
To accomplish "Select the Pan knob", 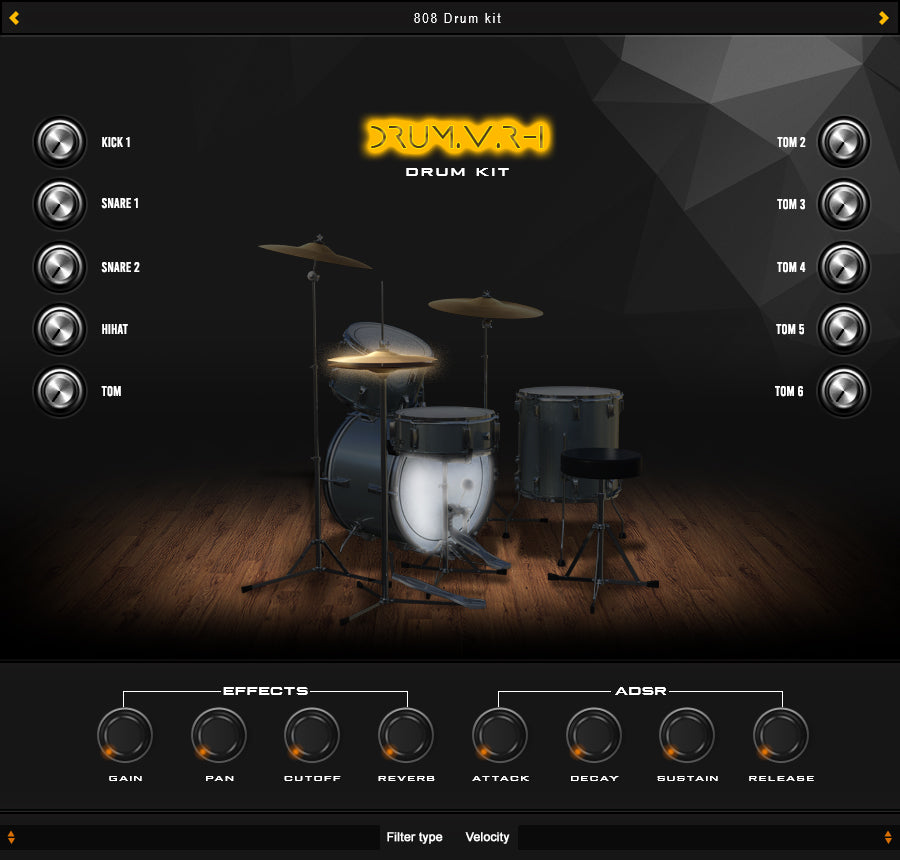I will click(219, 735).
